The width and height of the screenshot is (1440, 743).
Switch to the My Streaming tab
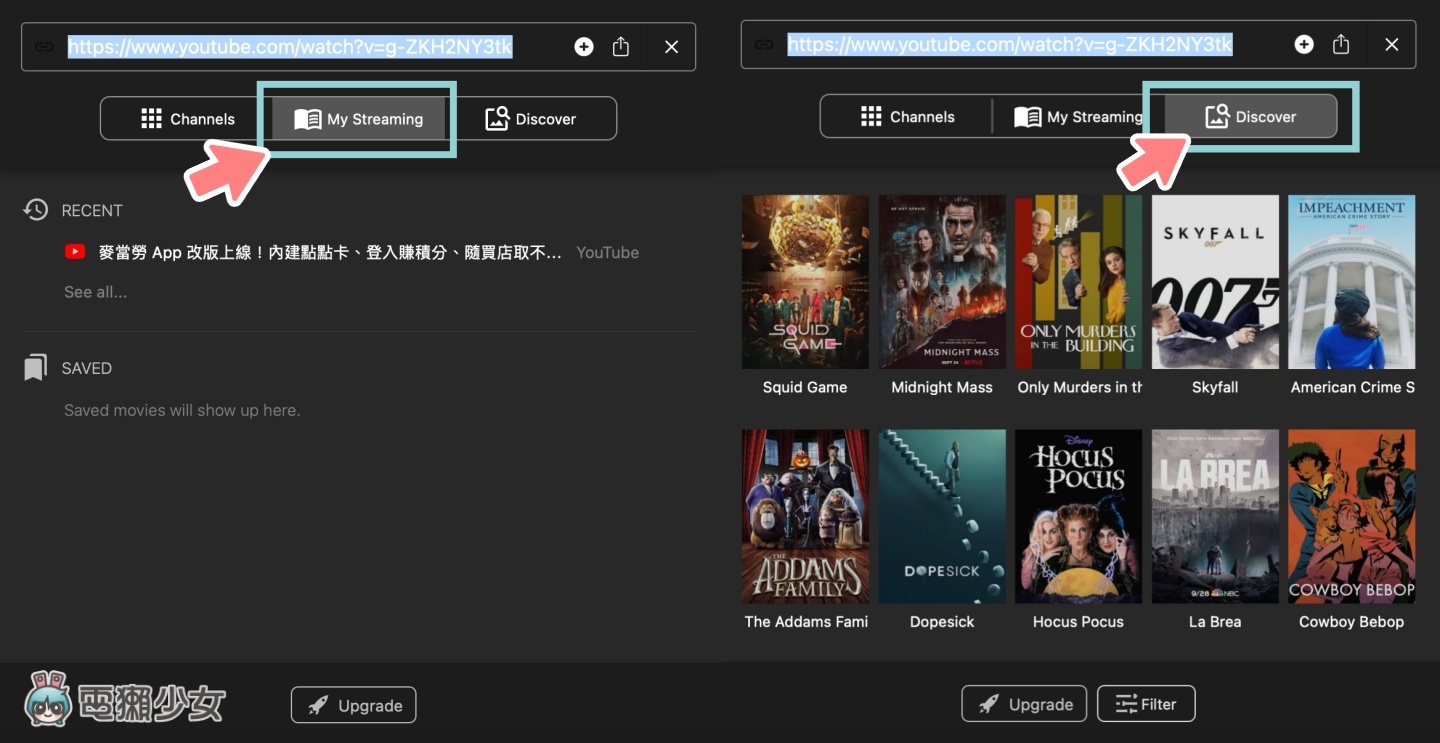tap(357, 118)
